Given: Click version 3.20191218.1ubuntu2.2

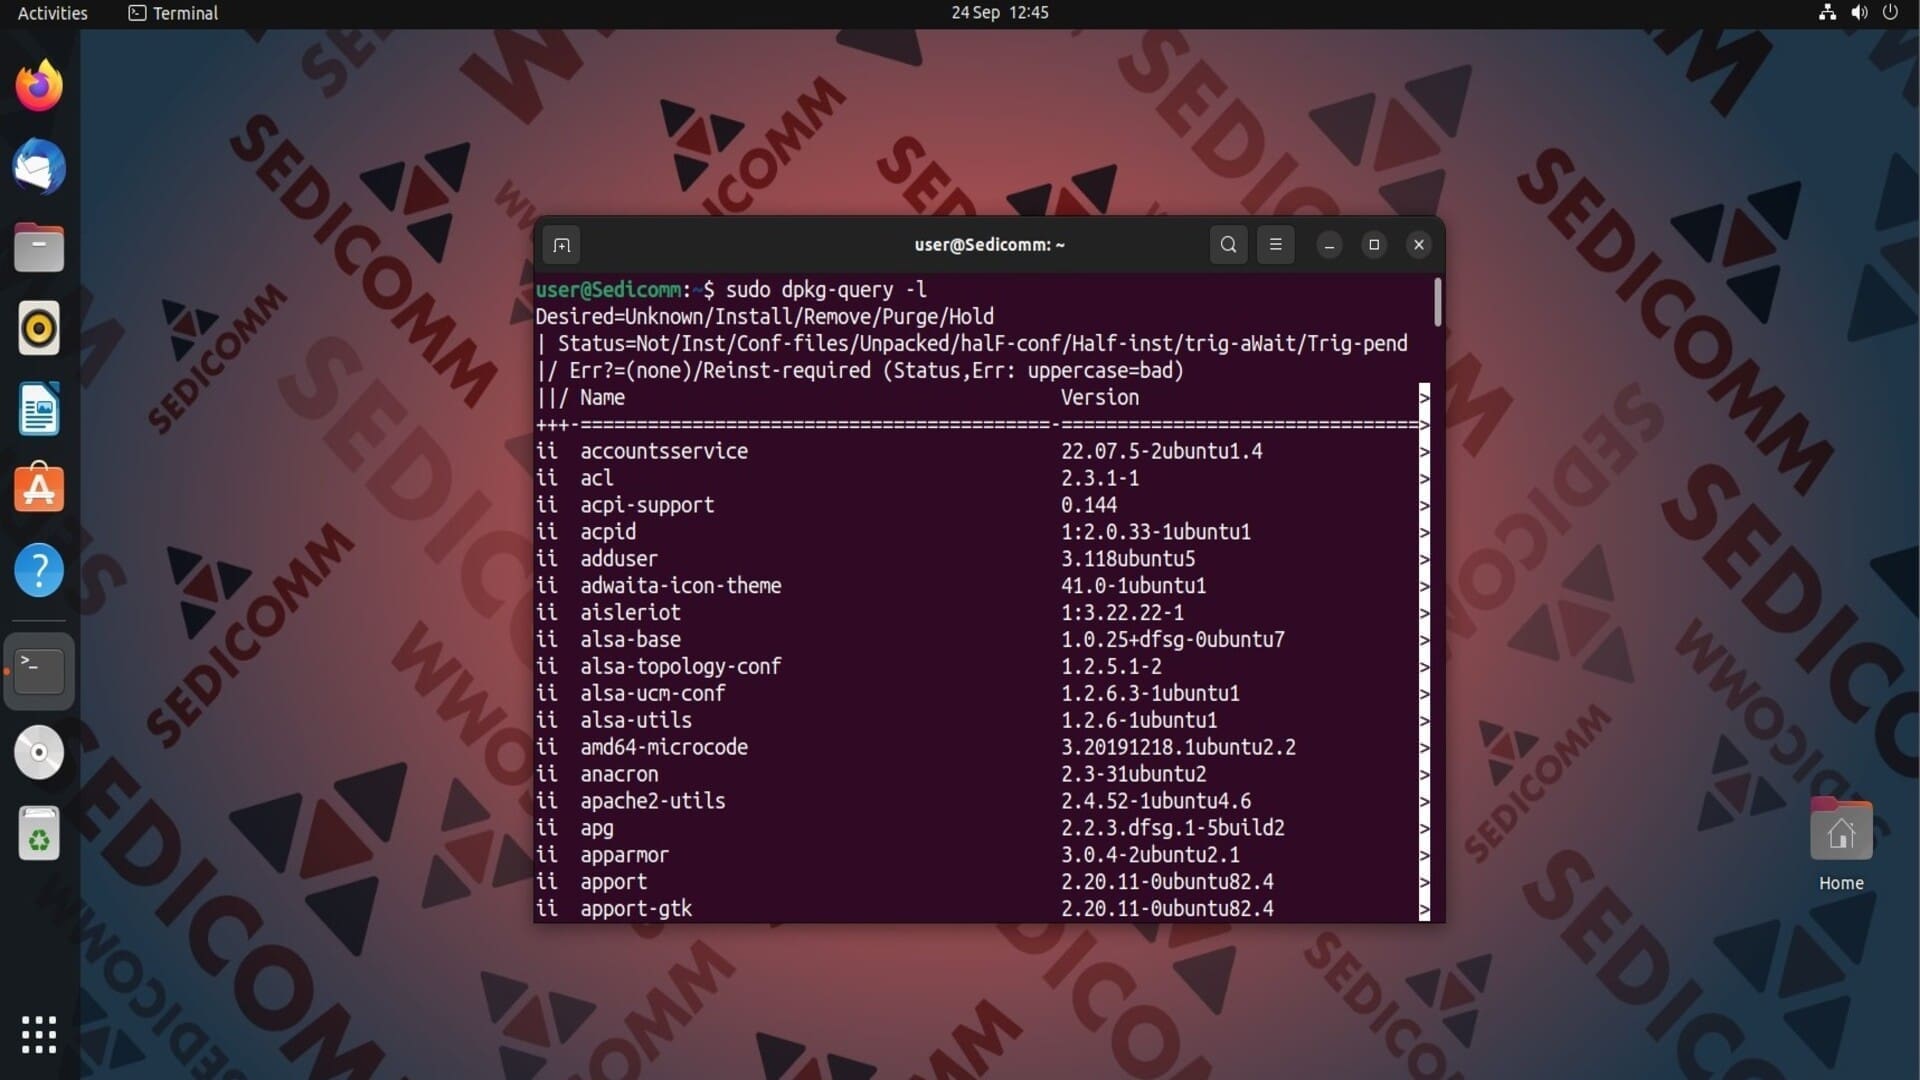Looking at the screenshot, I should coord(1178,748).
